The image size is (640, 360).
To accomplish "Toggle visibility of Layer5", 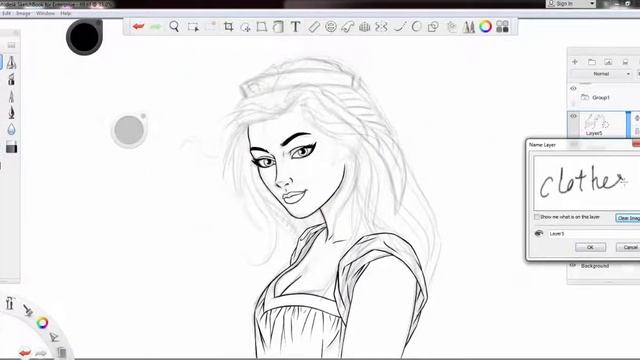I will 573,116.
